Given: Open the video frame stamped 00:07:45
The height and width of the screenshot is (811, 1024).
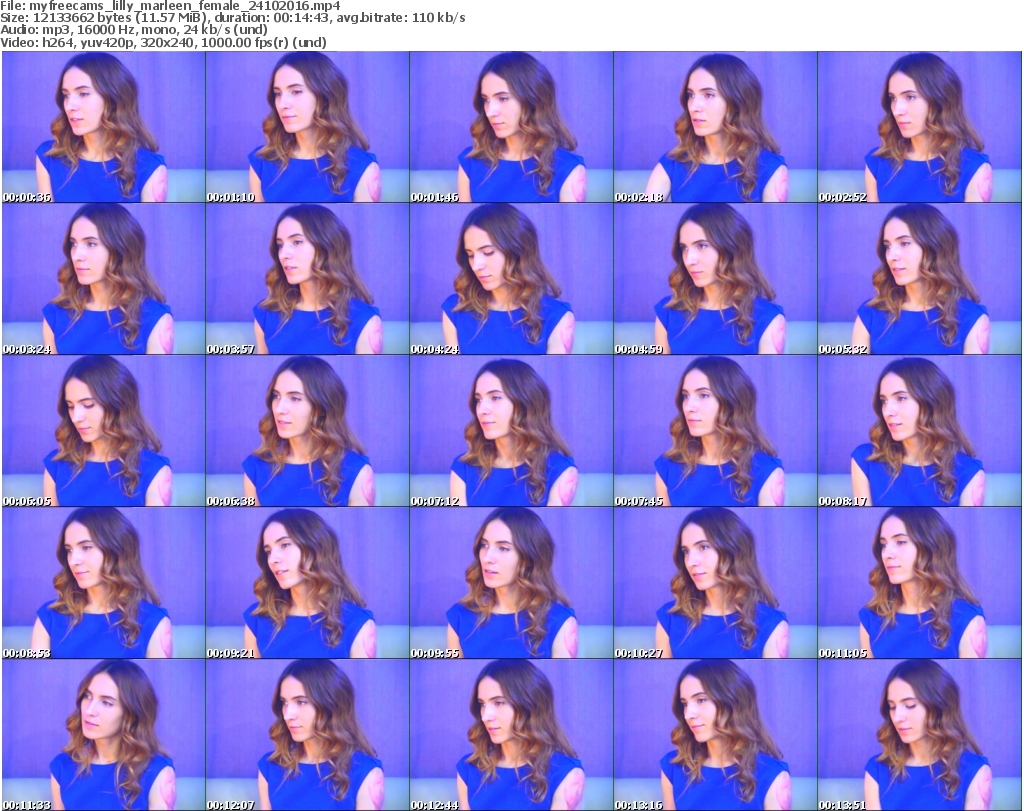Looking at the screenshot, I should pyautogui.click(x=715, y=431).
